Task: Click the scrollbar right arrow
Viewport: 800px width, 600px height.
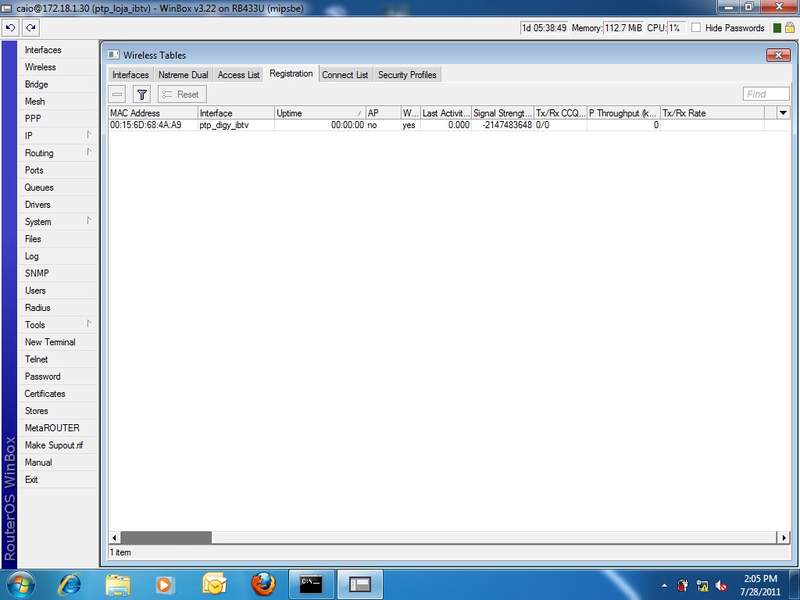Action: pyautogui.click(x=784, y=537)
